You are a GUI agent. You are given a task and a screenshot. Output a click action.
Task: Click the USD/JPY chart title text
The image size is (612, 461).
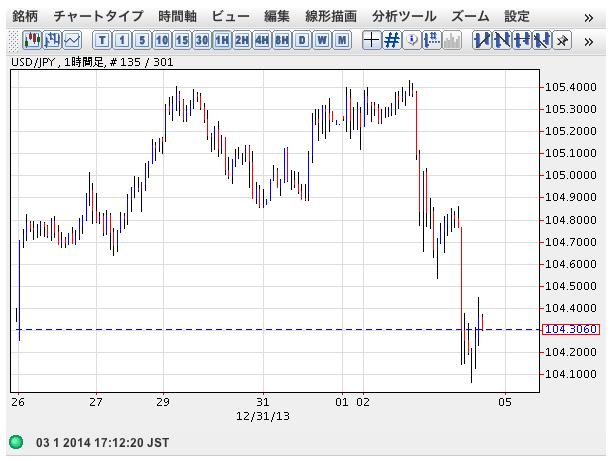92,62
